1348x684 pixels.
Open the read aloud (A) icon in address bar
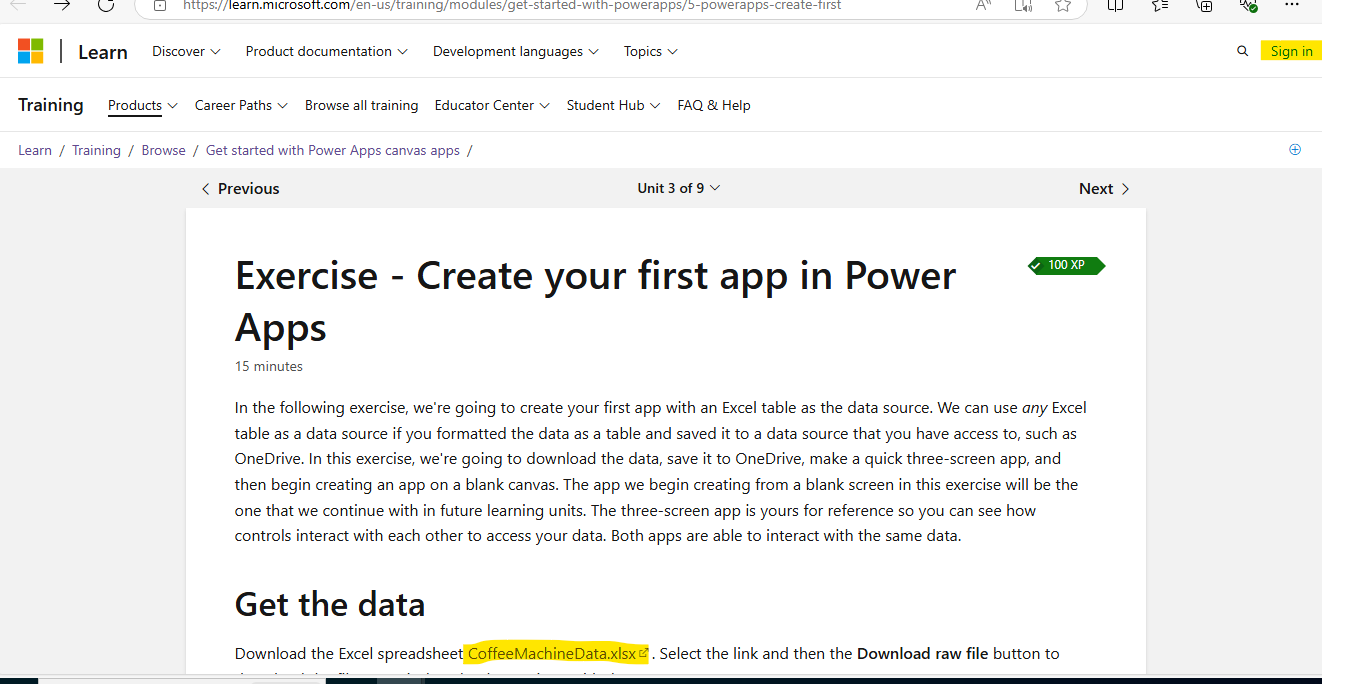984,5
